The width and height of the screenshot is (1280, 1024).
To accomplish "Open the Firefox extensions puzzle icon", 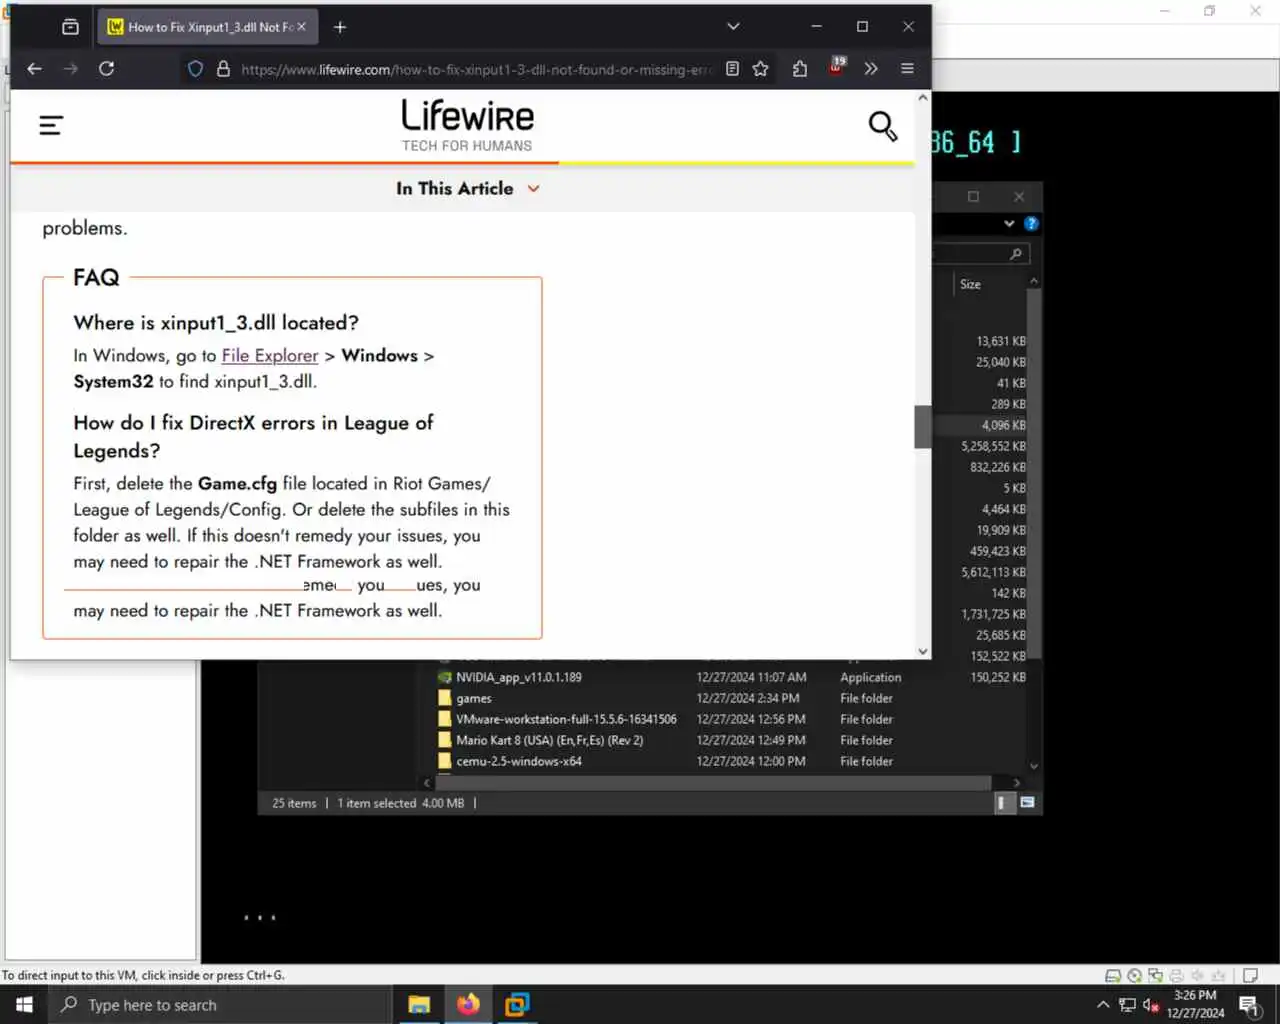I will (x=800, y=69).
